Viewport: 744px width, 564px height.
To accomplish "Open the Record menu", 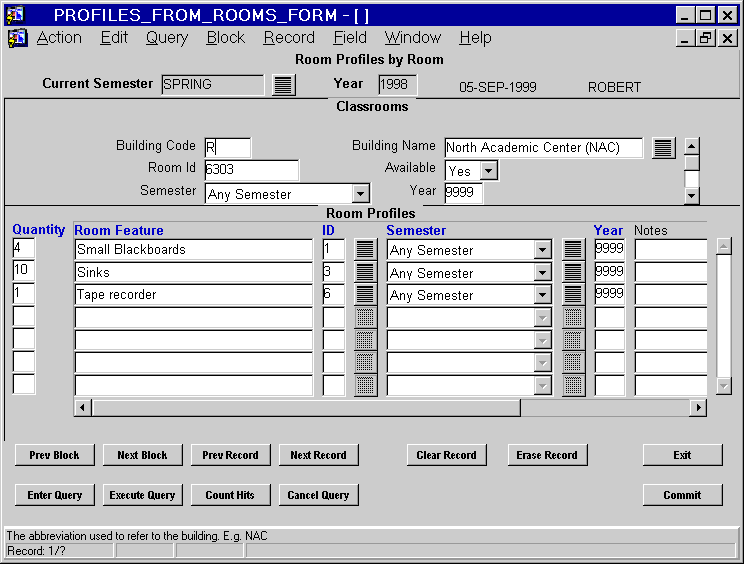I will pyautogui.click(x=289, y=37).
